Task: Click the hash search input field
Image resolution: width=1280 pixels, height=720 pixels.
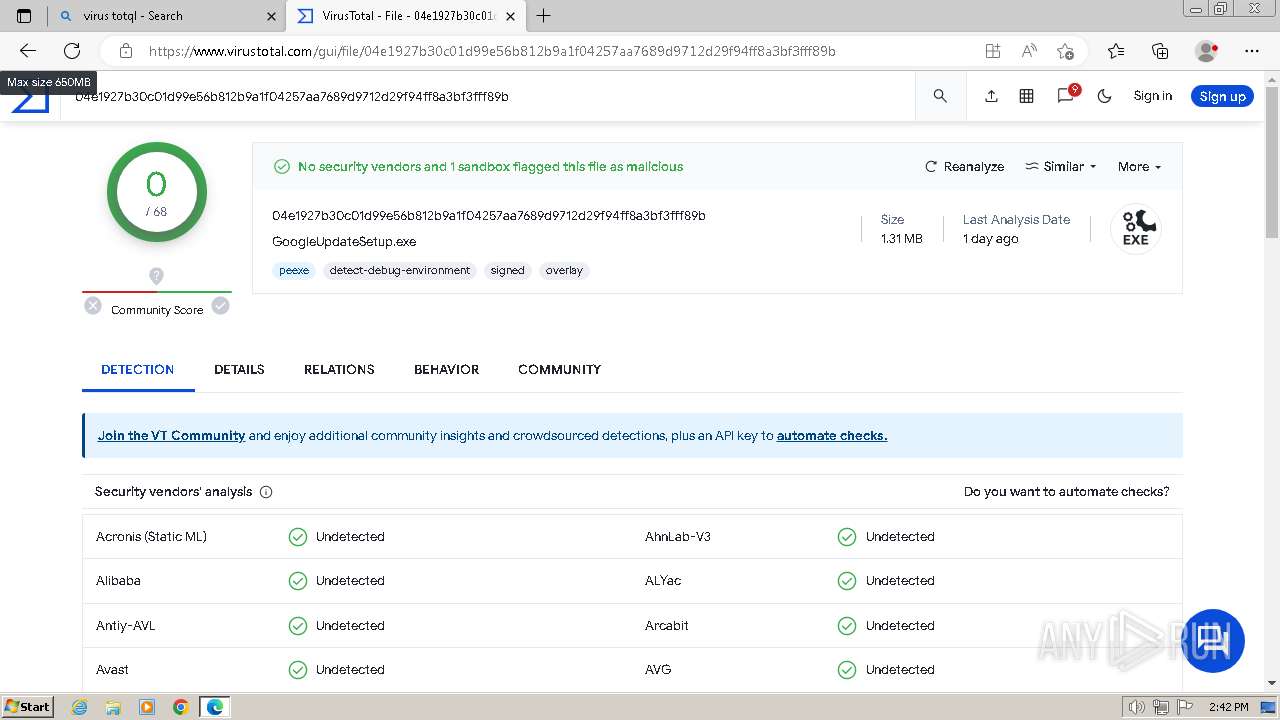Action: [490, 96]
